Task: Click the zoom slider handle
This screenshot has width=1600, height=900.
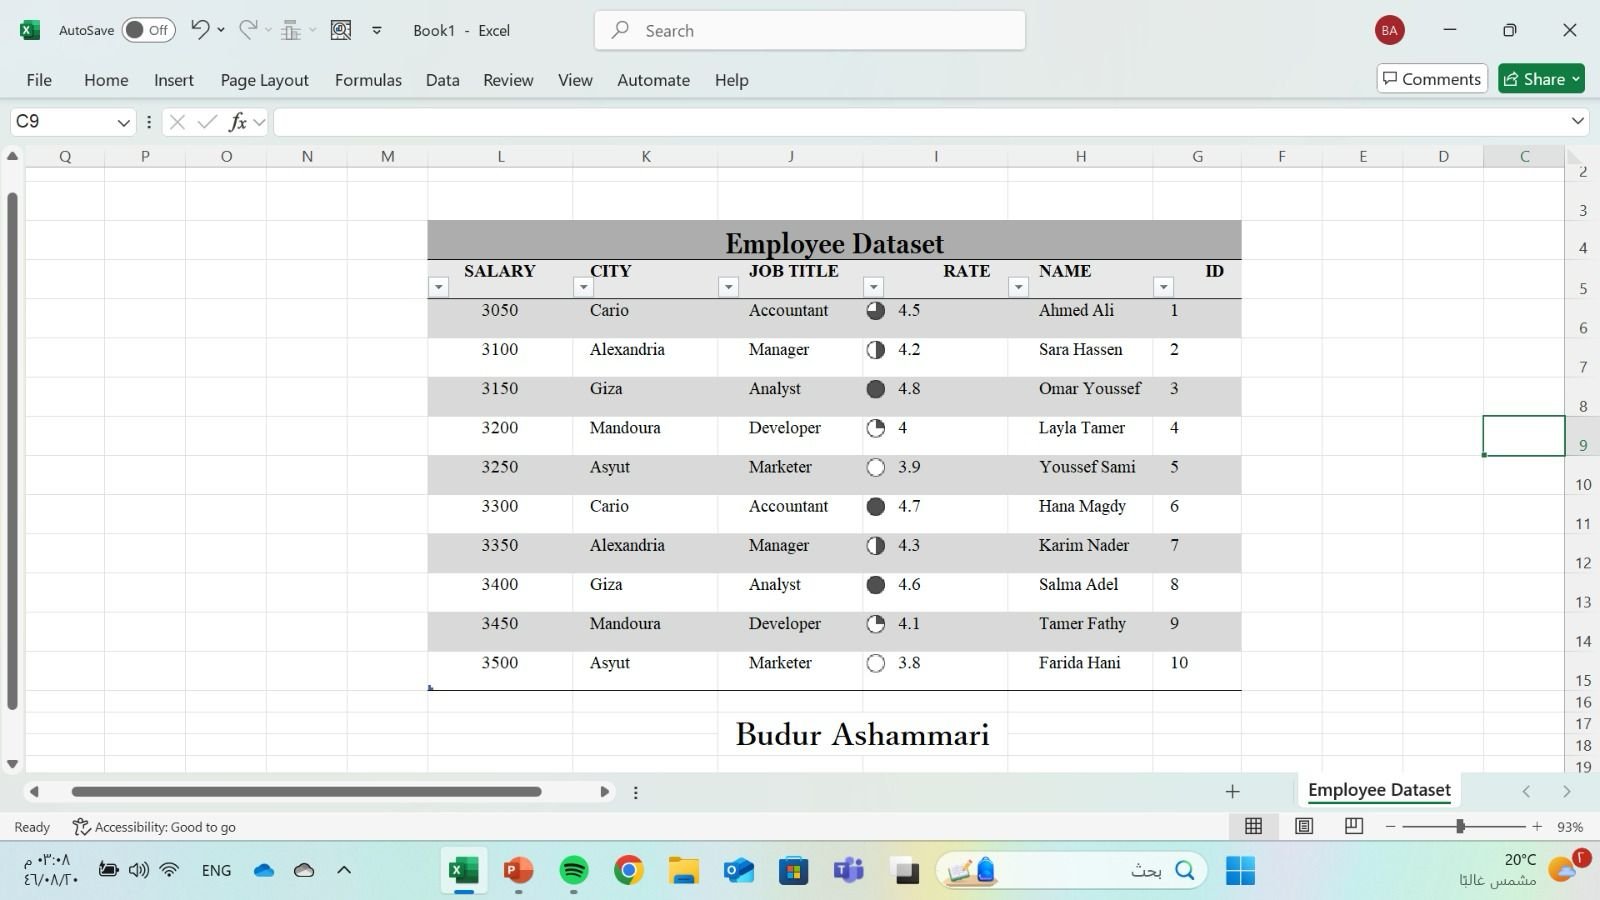Action: pos(1460,826)
